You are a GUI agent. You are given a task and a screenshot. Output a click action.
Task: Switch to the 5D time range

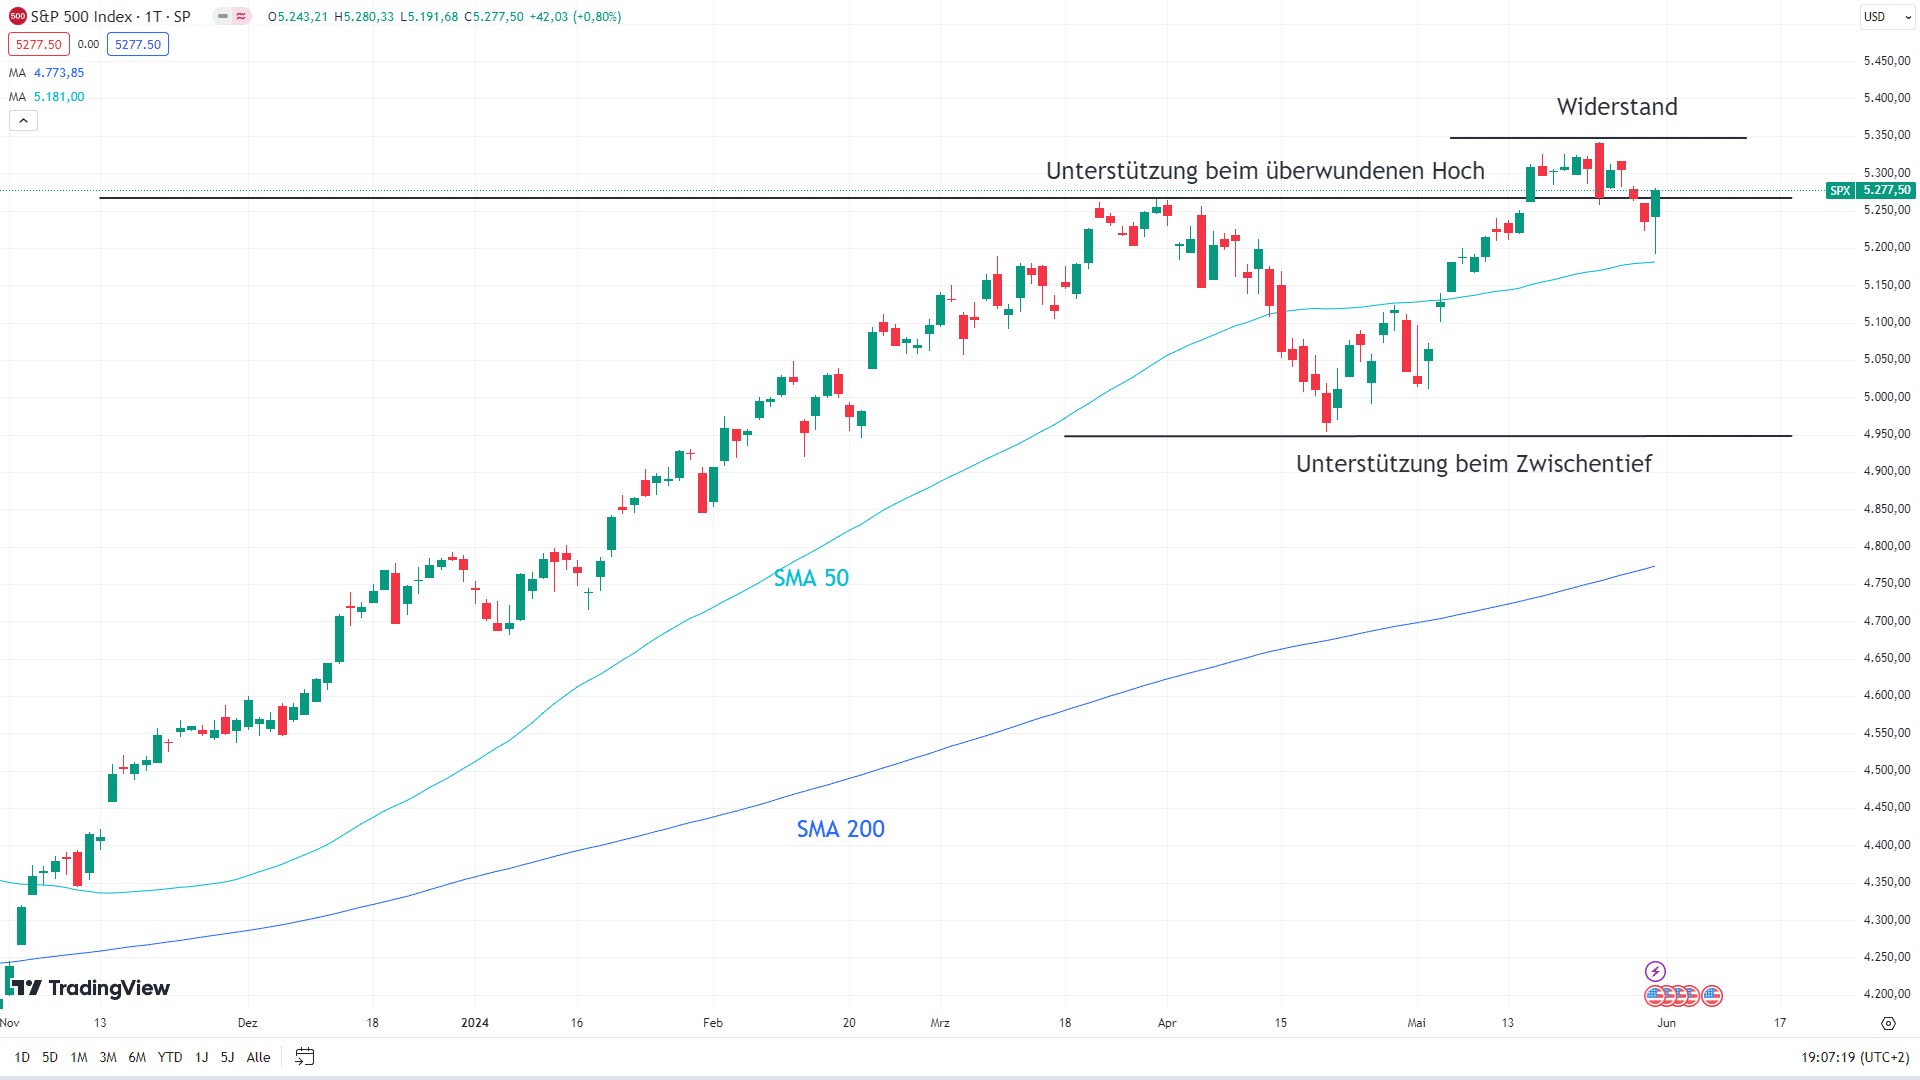click(x=50, y=1057)
